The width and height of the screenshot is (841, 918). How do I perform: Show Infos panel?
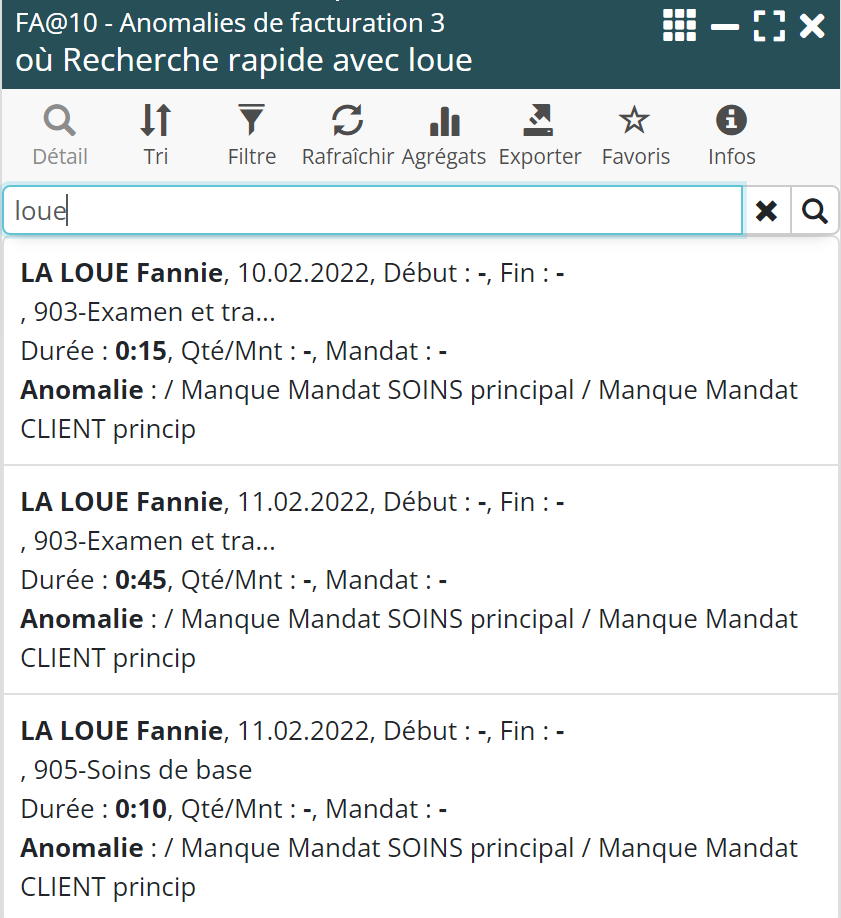click(731, 135)
